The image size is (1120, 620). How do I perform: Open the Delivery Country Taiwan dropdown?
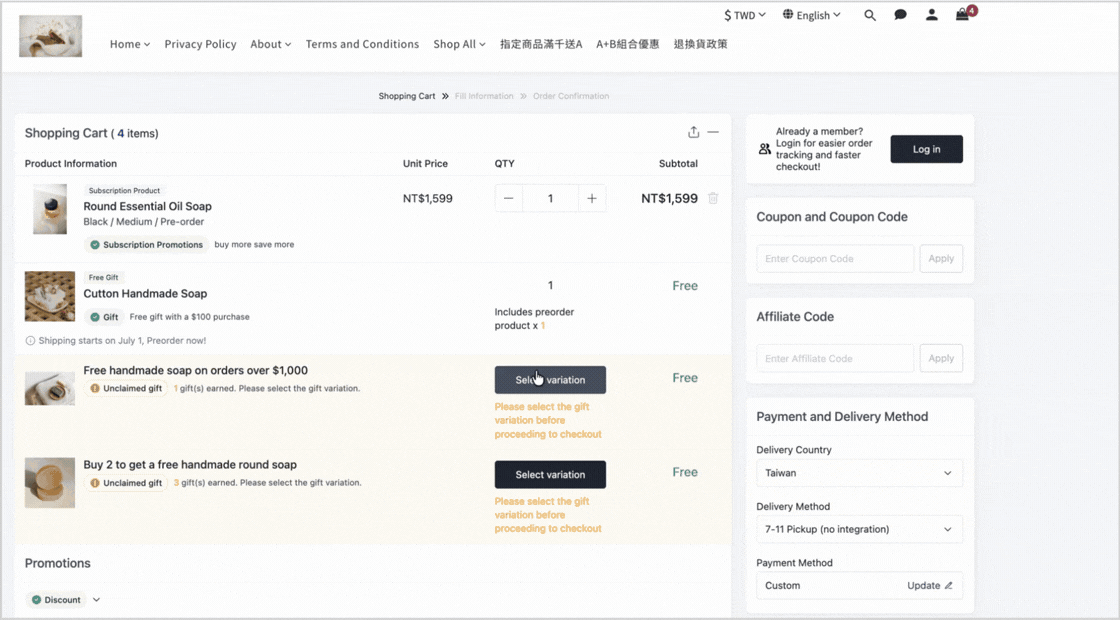pos(859,473)
